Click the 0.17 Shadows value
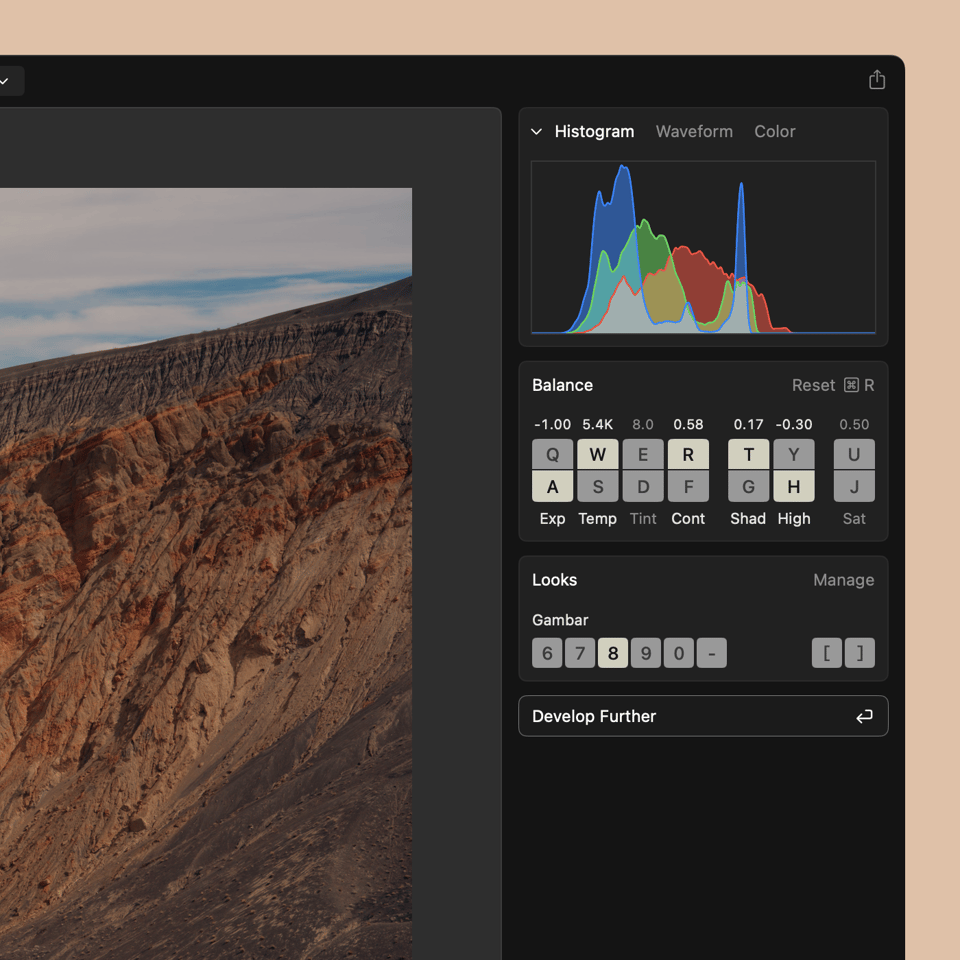The height and width of the screenshot is (960, 960). pos(748,424)
